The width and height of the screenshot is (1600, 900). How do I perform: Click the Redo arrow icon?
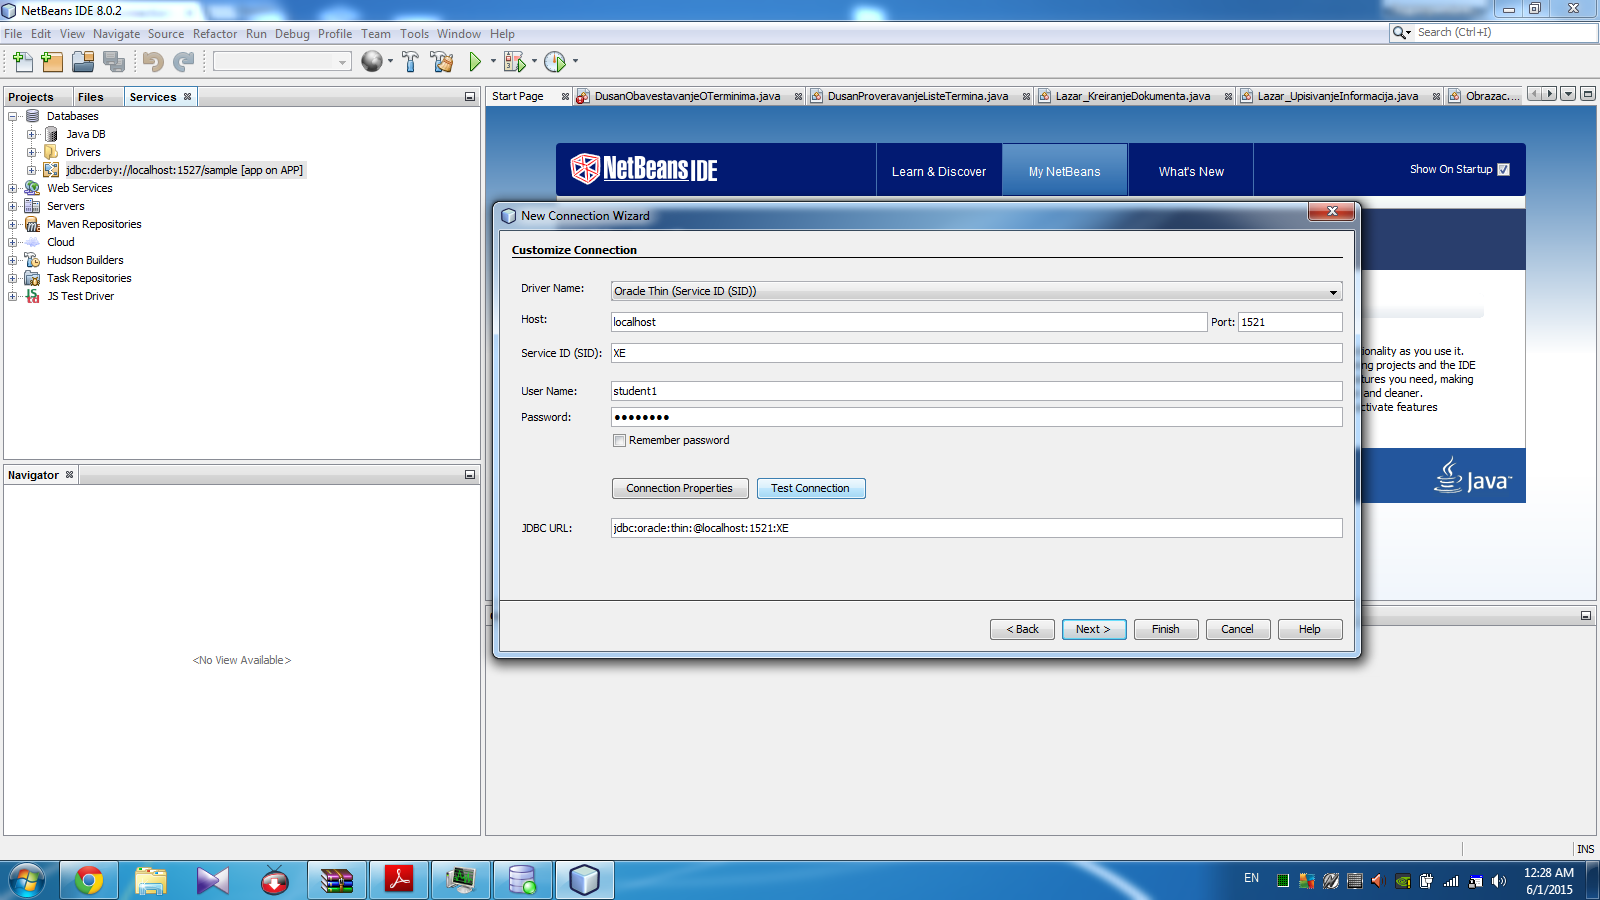point(184,62)
